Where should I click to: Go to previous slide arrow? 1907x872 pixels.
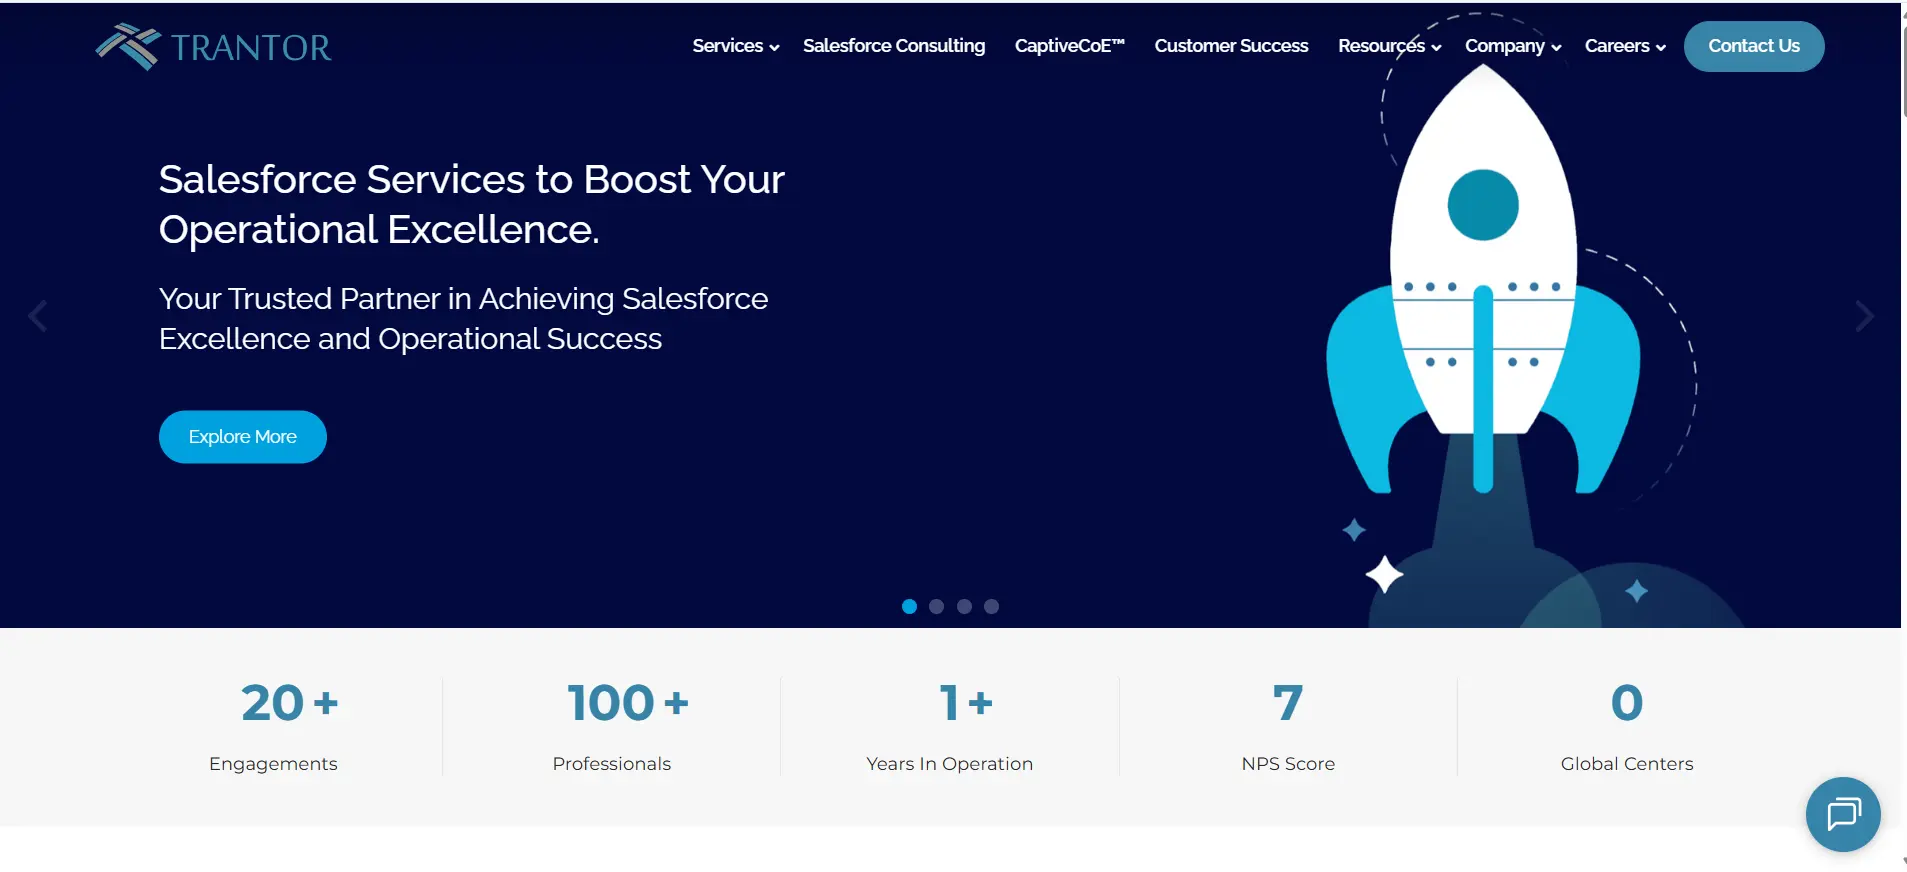coord(38,316)
